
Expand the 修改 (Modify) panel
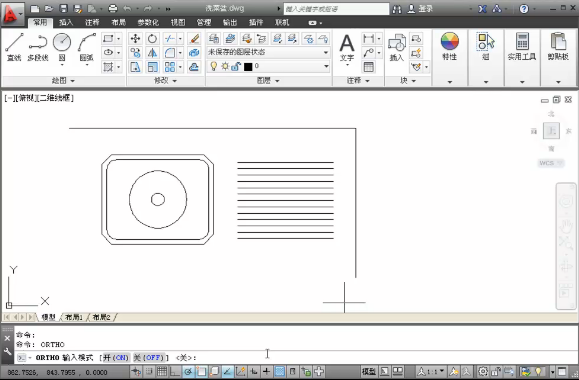[165, 81]
